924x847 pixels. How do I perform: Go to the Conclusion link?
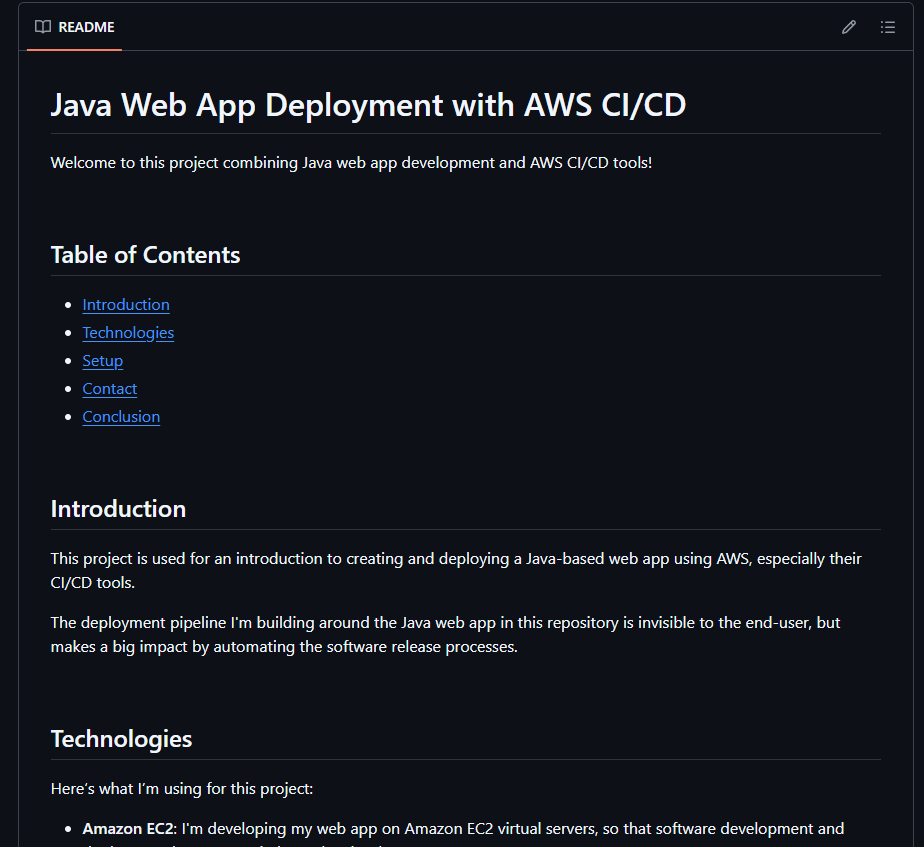(121, 417)
